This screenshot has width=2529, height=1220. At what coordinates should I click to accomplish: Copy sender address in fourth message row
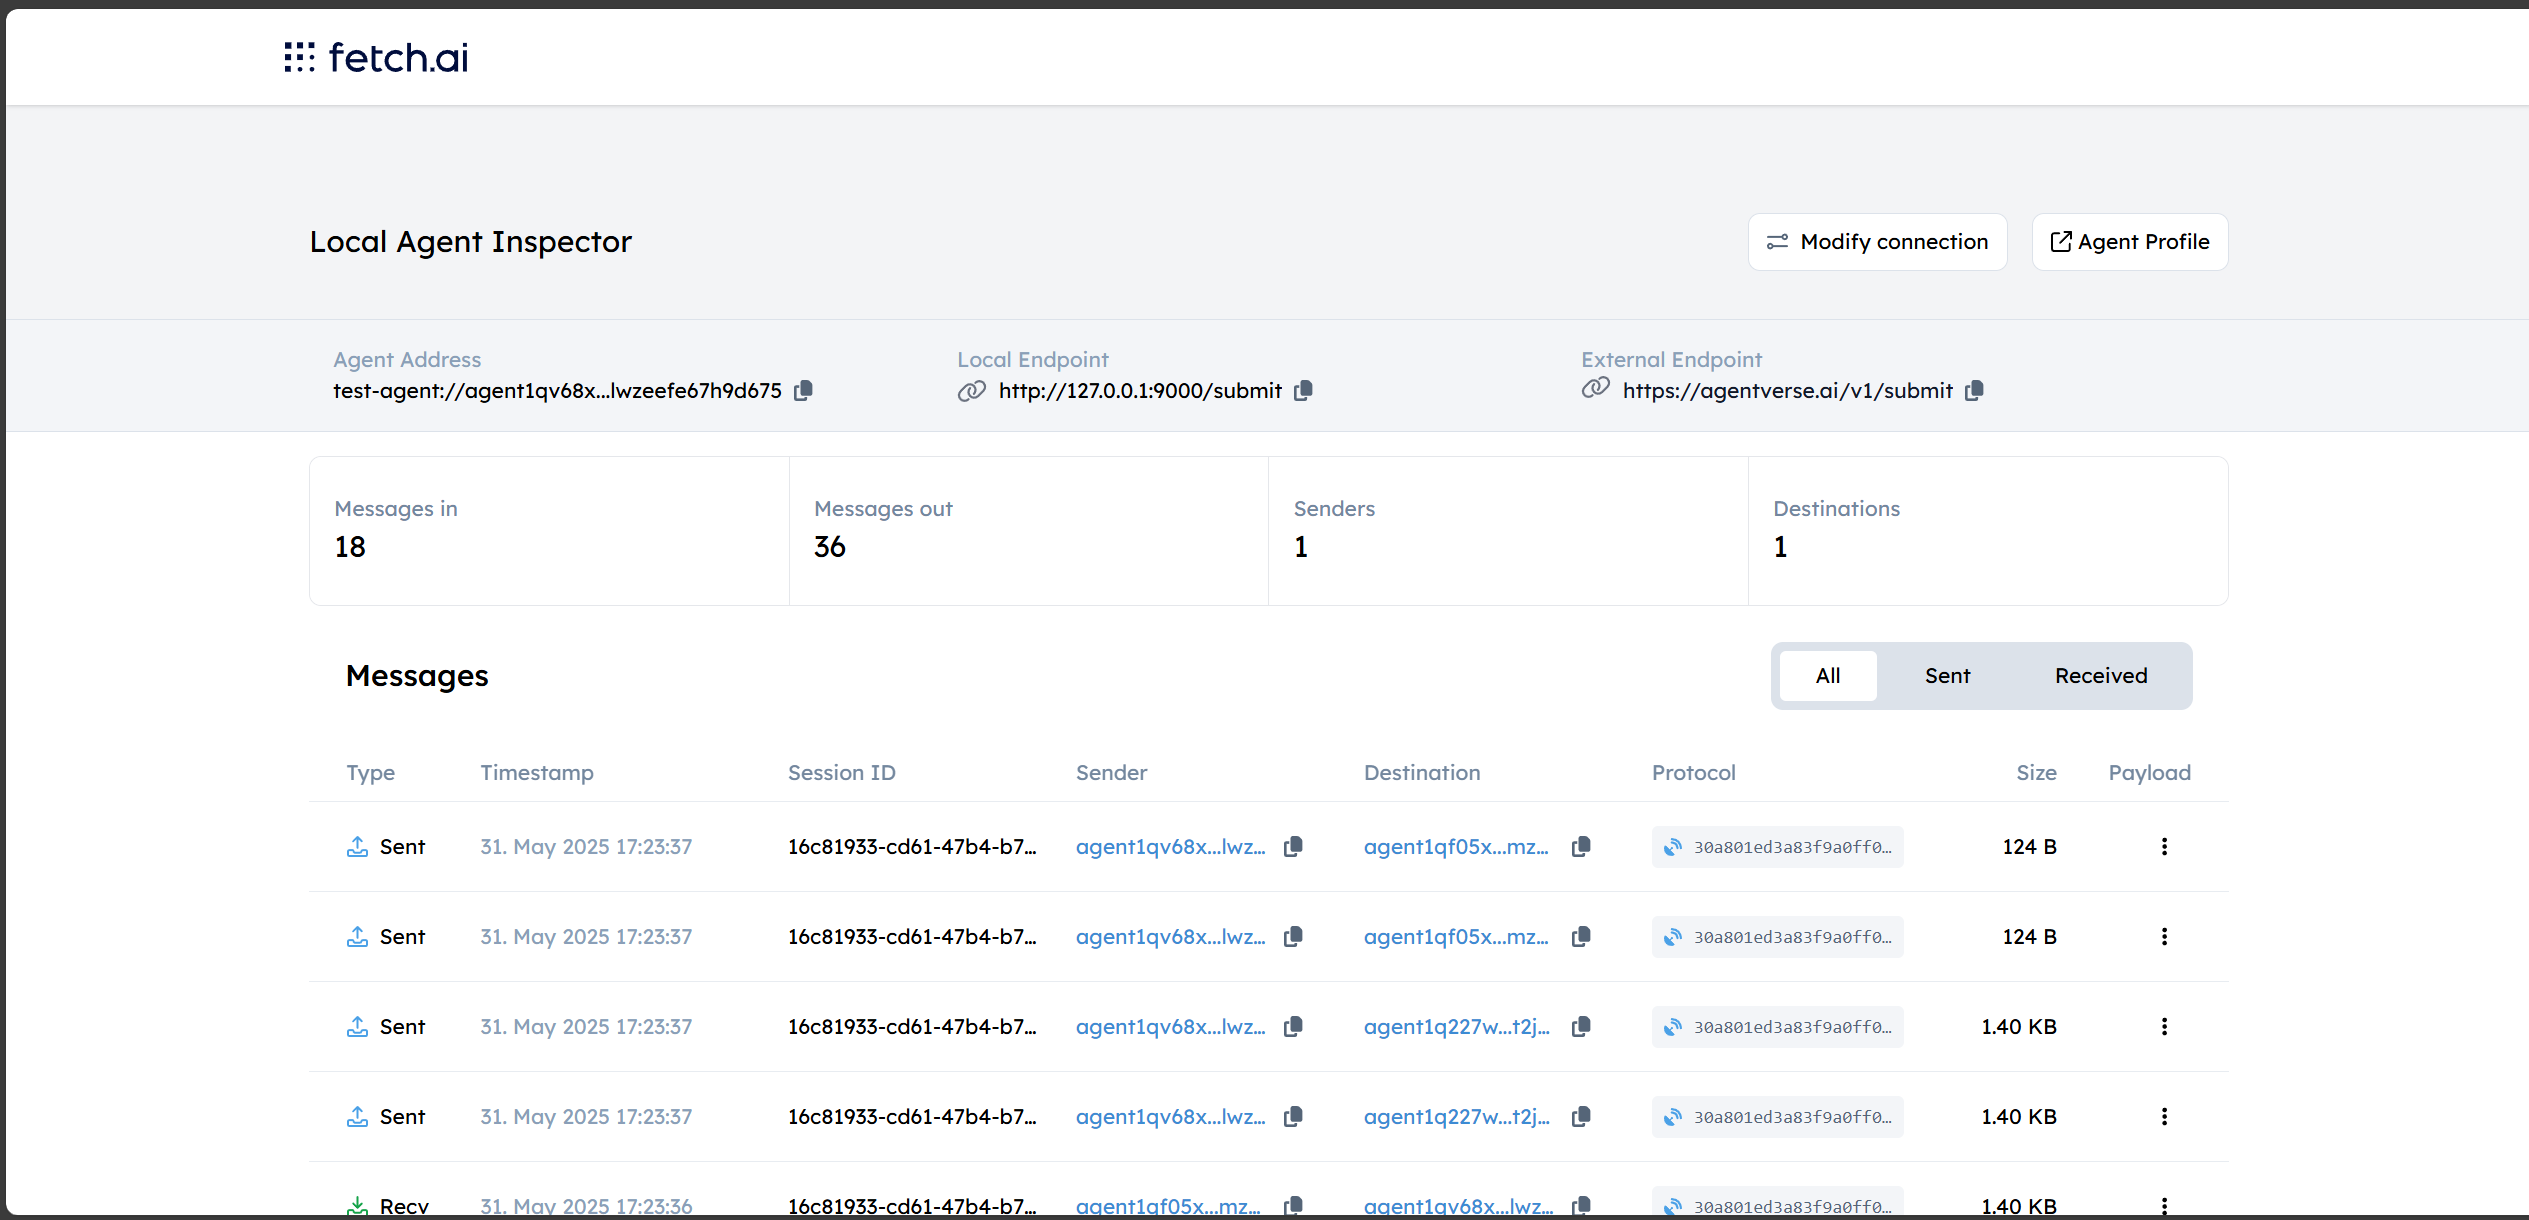(1293, 1116)
